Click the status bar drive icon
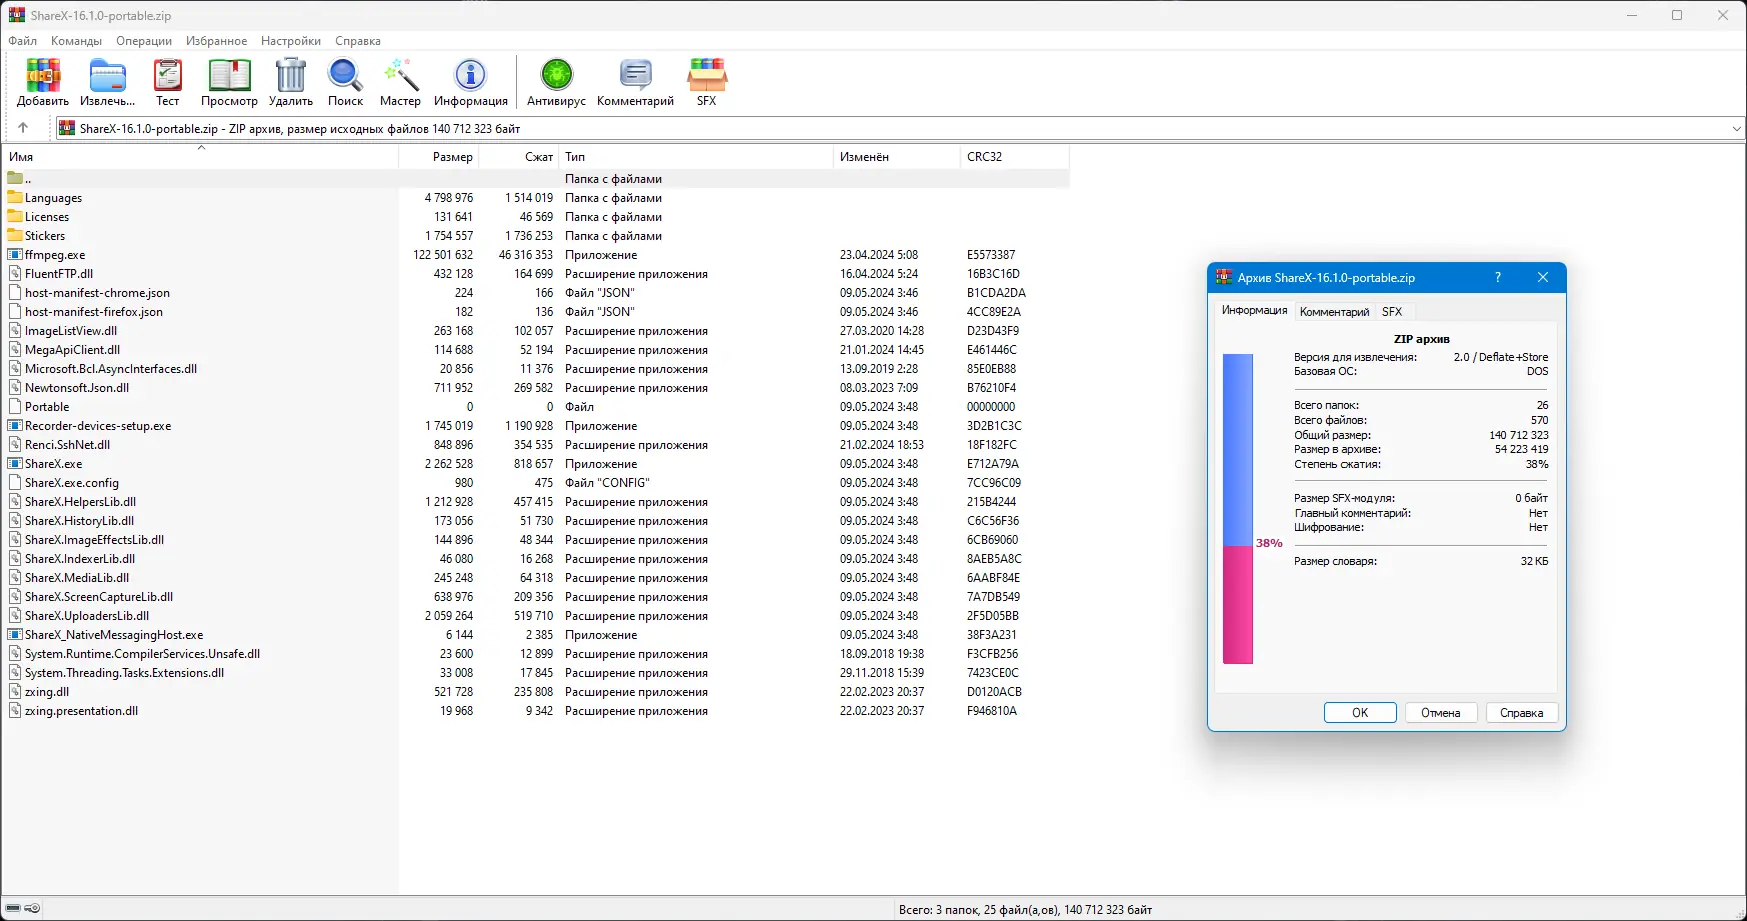This screenshot has height=921, width=1747. pos(13,909)
